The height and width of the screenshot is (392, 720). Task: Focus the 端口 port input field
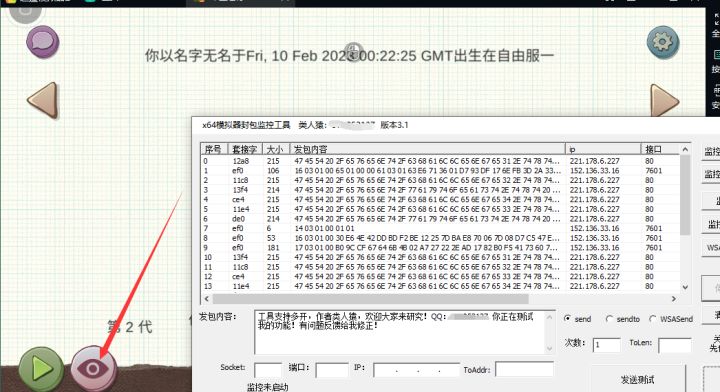coord(332,370)
